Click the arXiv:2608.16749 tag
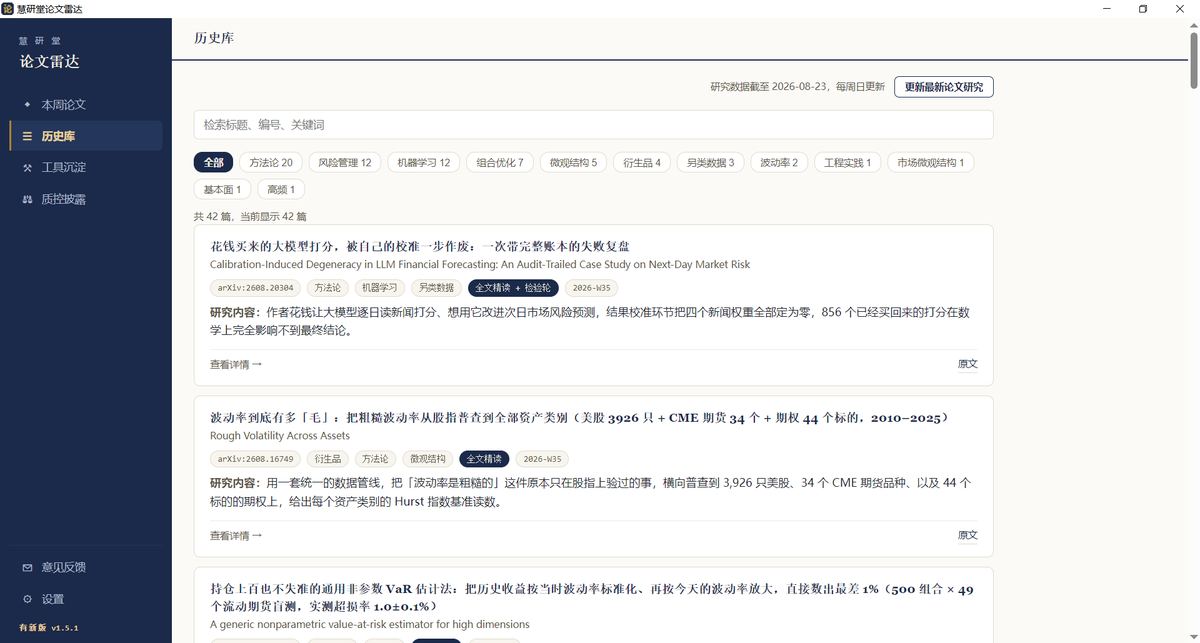The width and height of the screenshot is (1200, 643). coord(255,459)
